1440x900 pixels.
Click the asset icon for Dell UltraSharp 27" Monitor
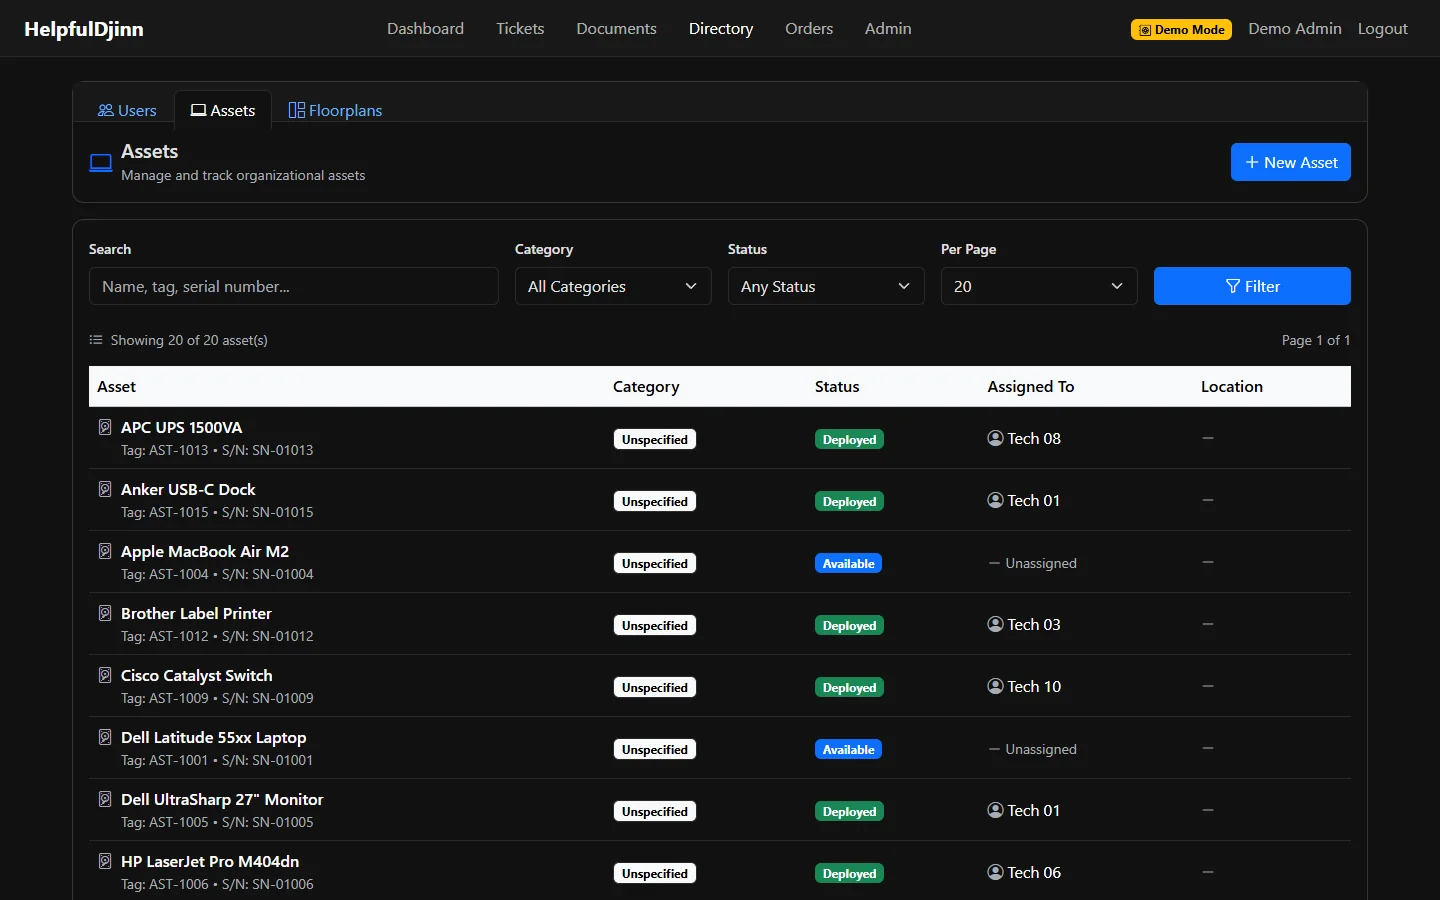(x=105, y=799)
